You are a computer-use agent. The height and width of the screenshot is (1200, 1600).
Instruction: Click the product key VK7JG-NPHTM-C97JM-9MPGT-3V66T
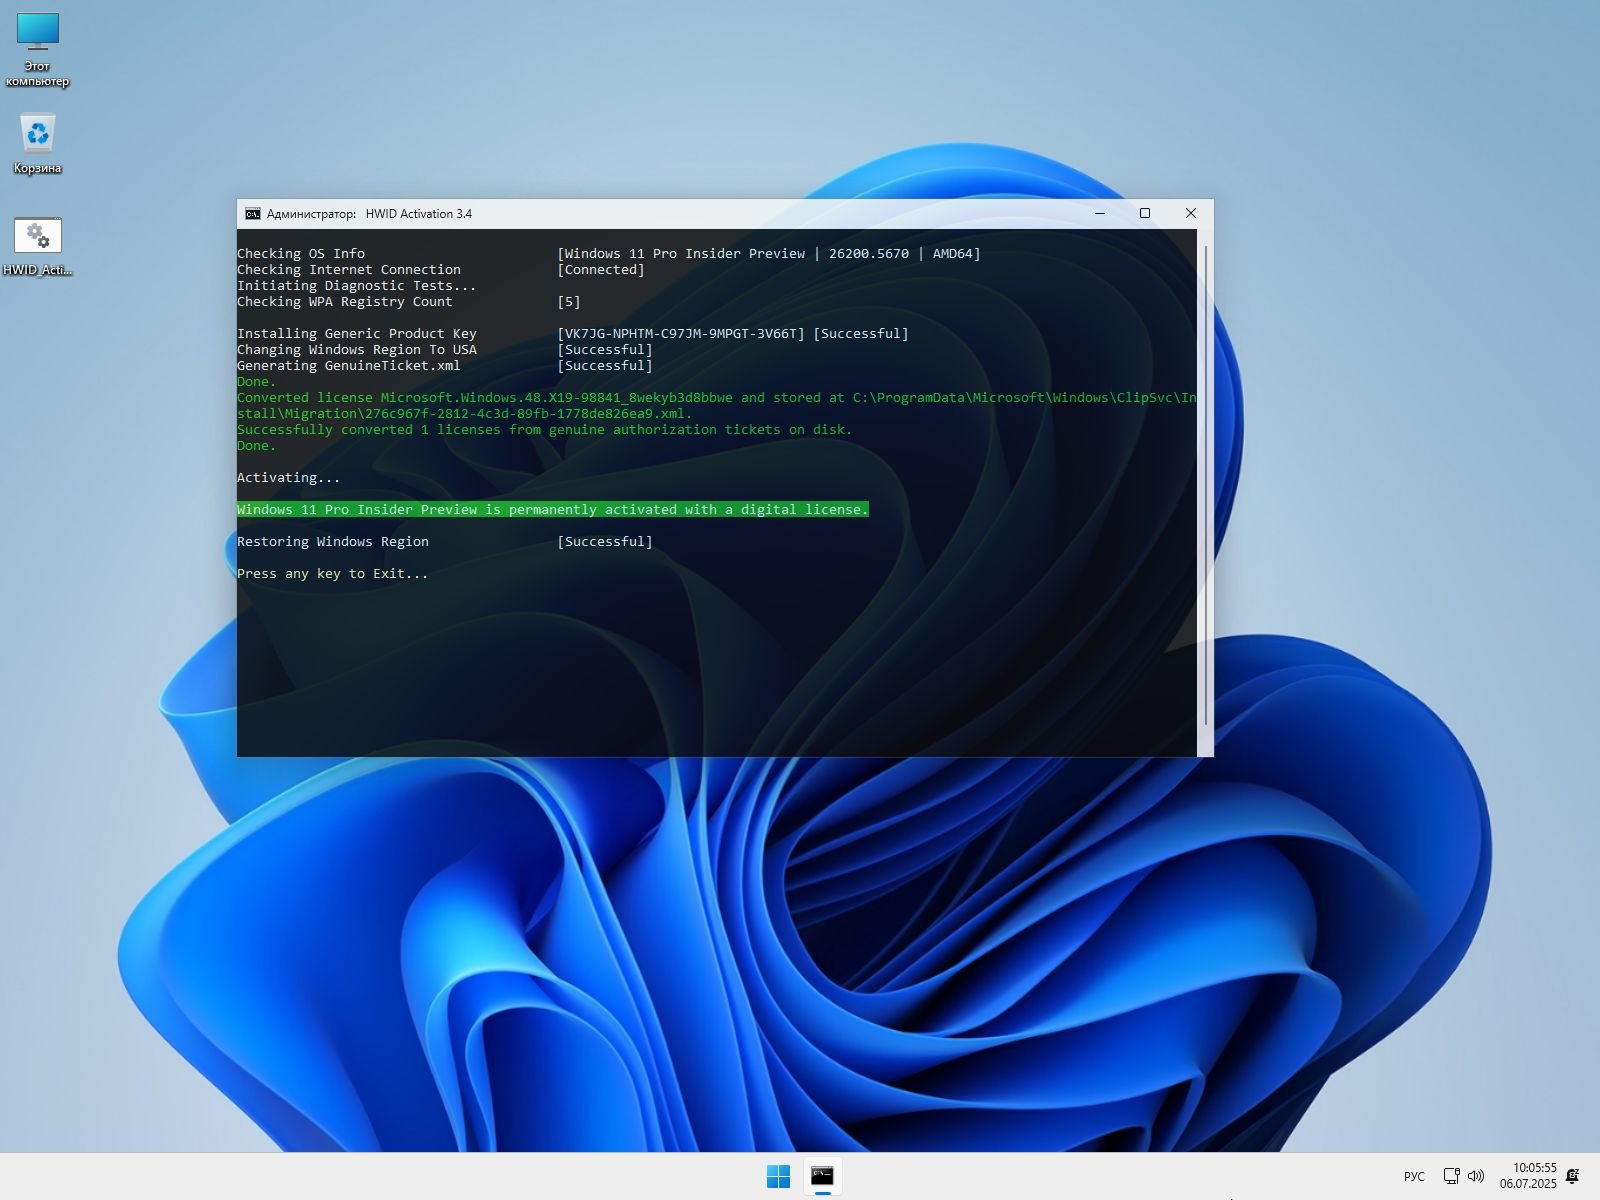coord(681,334)
